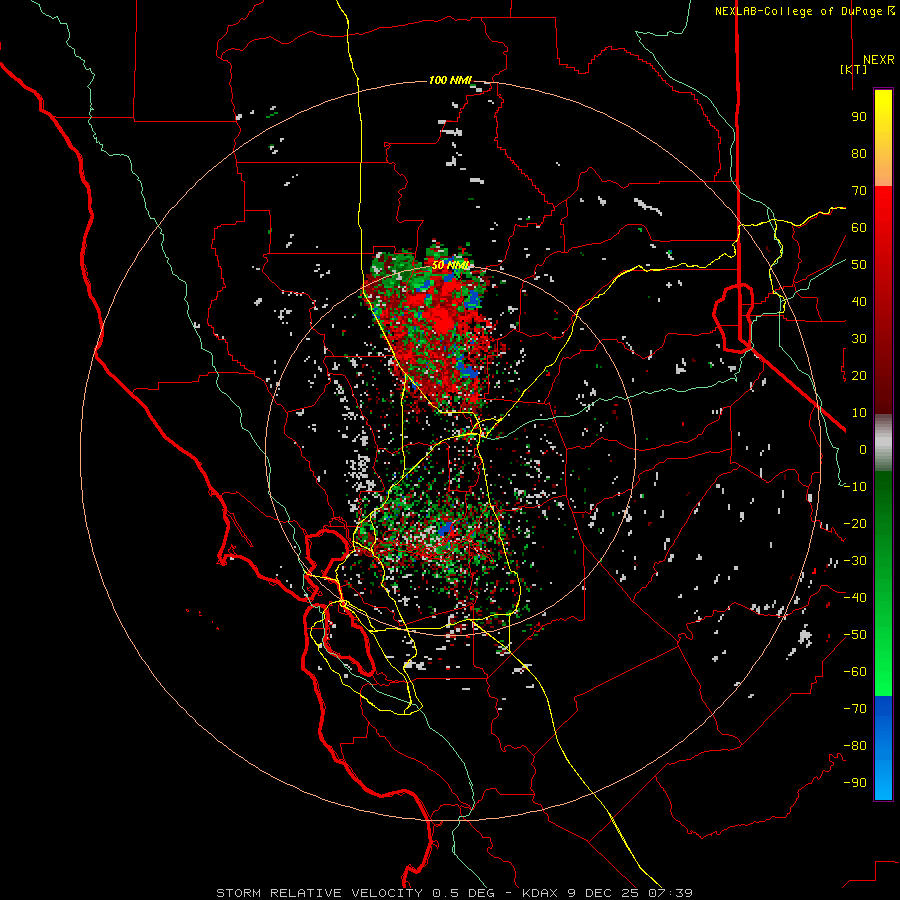Click the -70 value on velocity scale
The height and width of the screenshot is (900, 900).
[855, 709]
